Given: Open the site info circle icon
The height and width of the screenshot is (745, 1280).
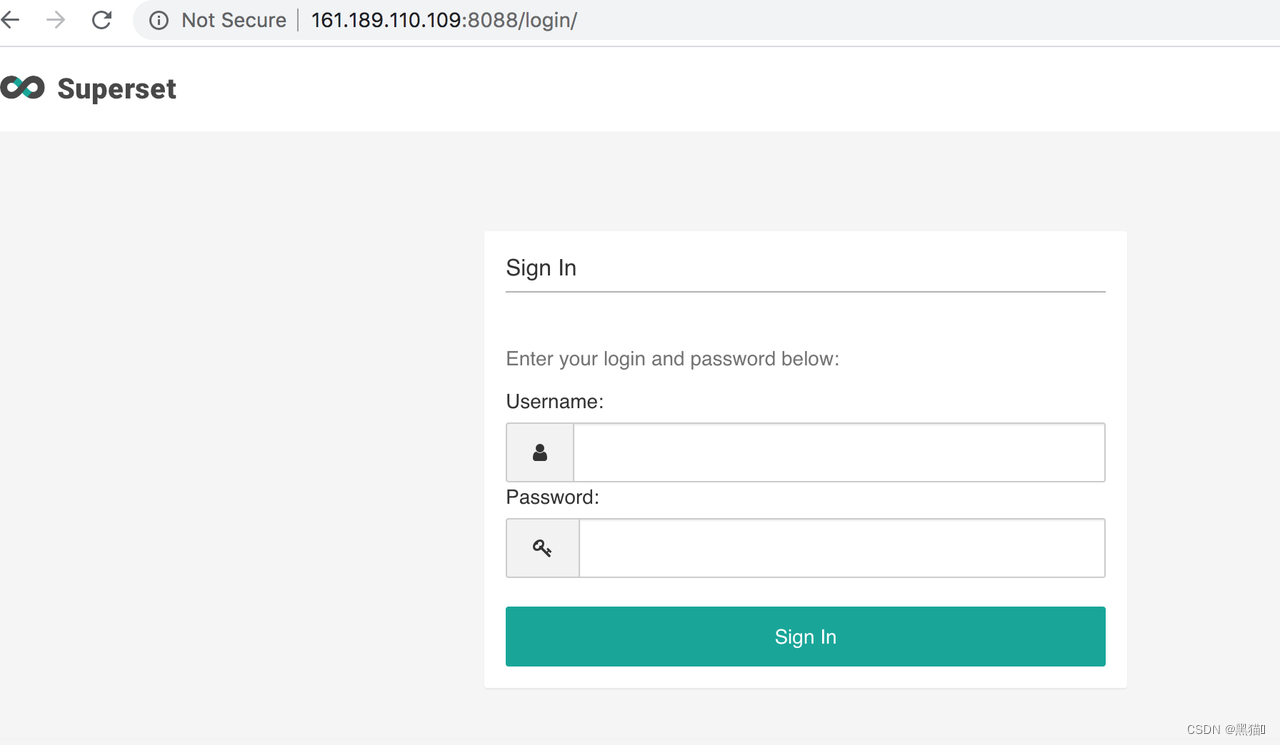Looking at the screenshot, I should (159, 20).
